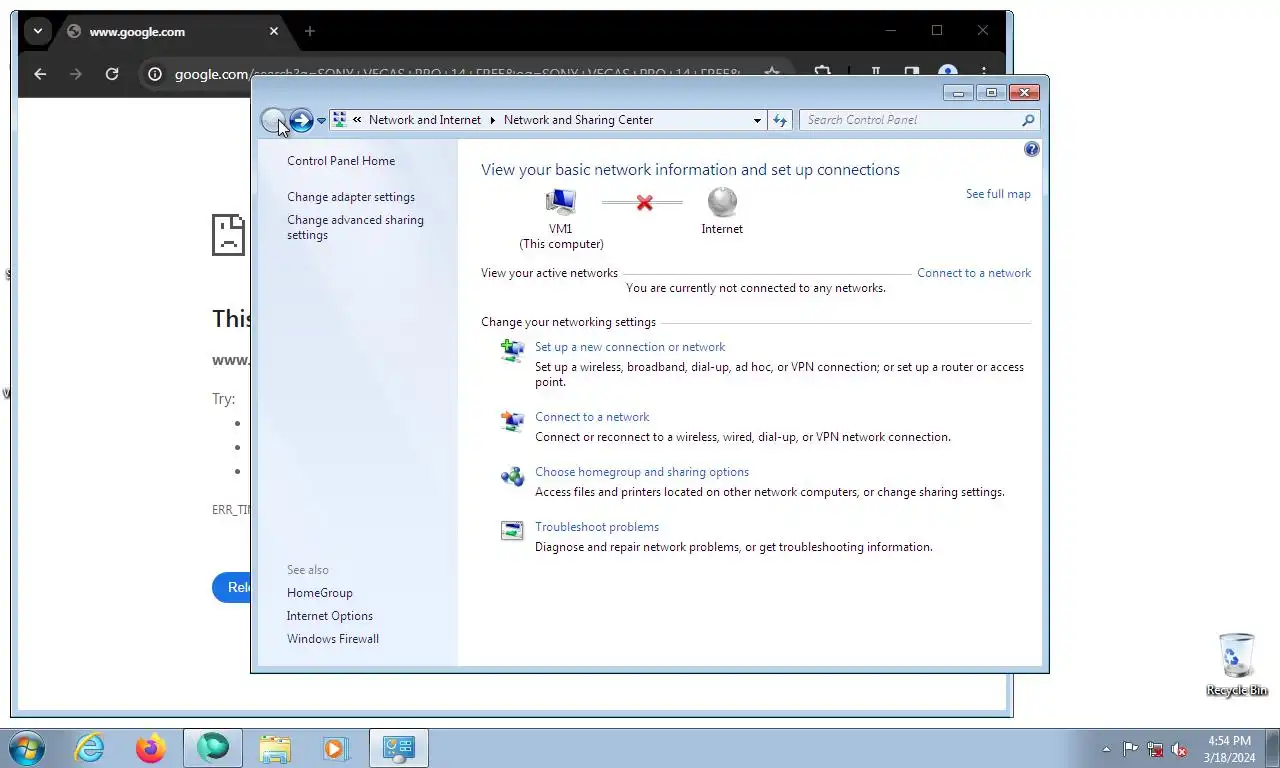Refresh the Network and Sharing Center
The image size is (1280, 768).
pos(780,120)
